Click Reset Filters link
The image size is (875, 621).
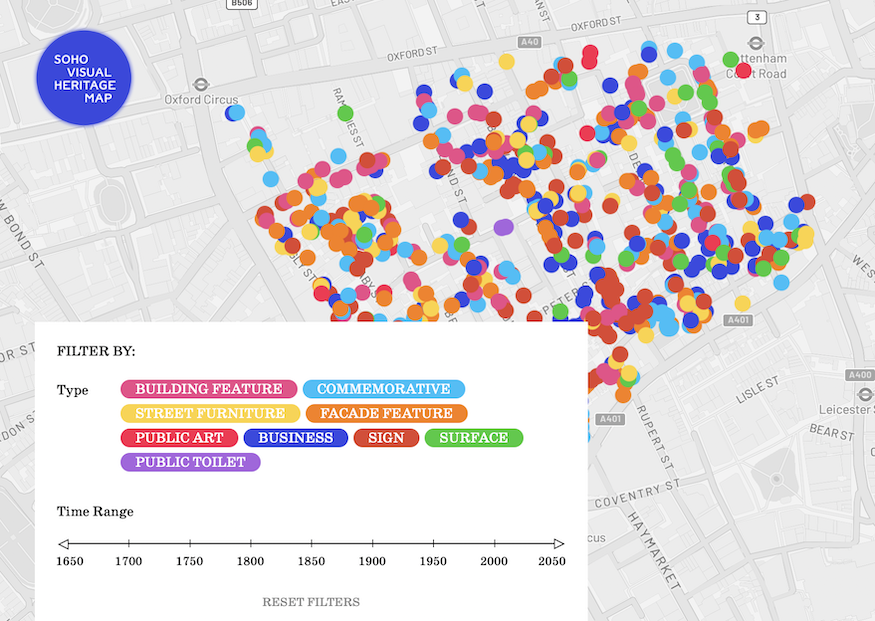(311, 602)
